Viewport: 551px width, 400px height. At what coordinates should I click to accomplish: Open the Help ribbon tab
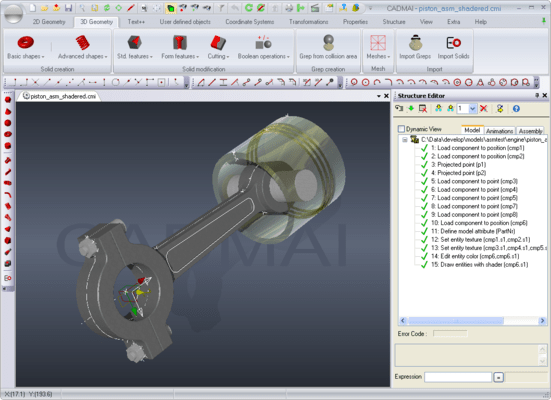(x=480, y=22)
